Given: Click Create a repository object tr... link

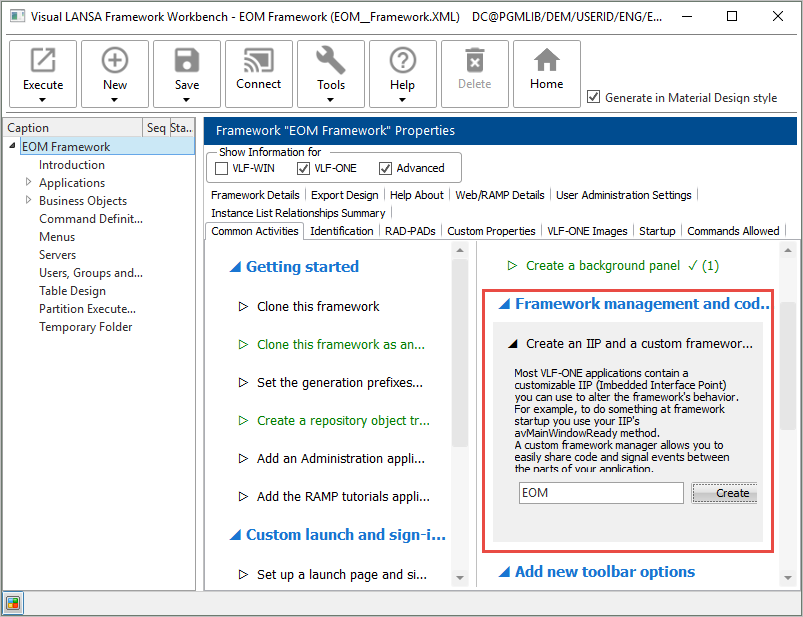Looking at the screenshot, I should (x=343, y=420).
